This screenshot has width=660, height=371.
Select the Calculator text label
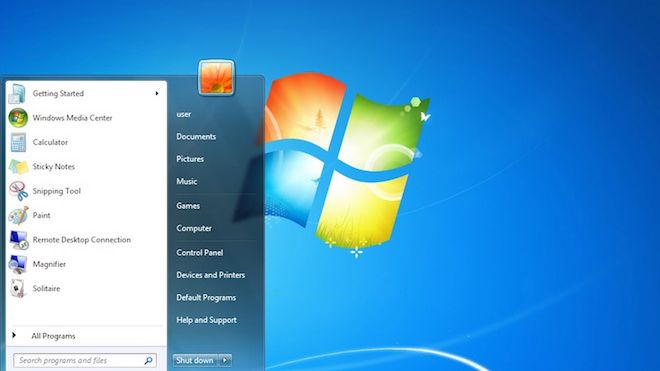coord(50,142)
